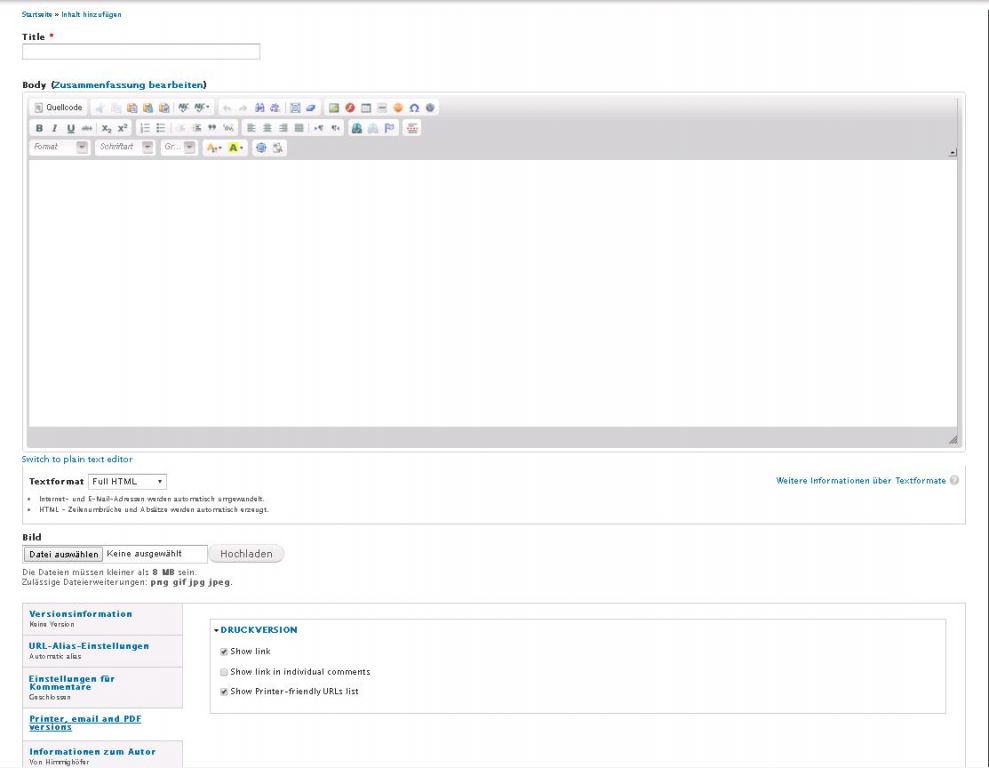Uncheck the Show link checkbox
This screenshot has width=989, height=768.
click(224, 651)
